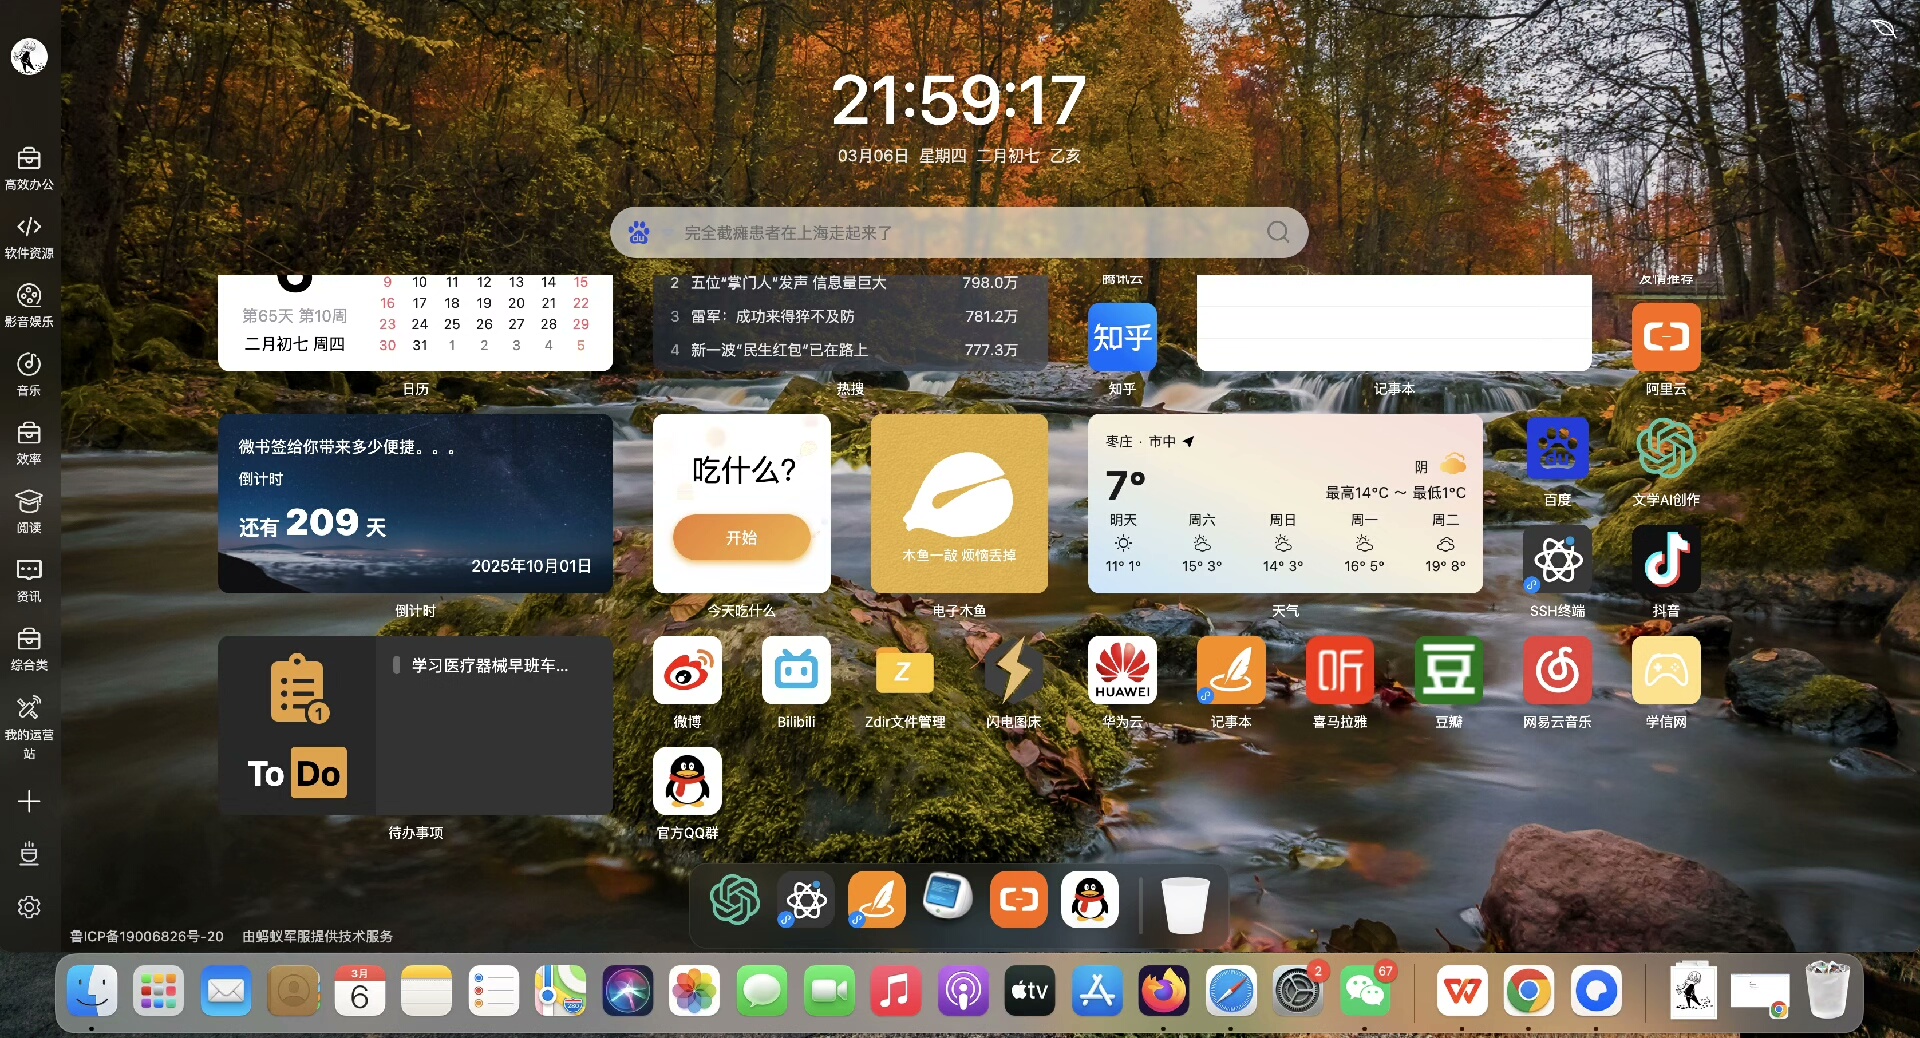
Task: Switch to the 软件资源 category
Action: pos(29,237)
